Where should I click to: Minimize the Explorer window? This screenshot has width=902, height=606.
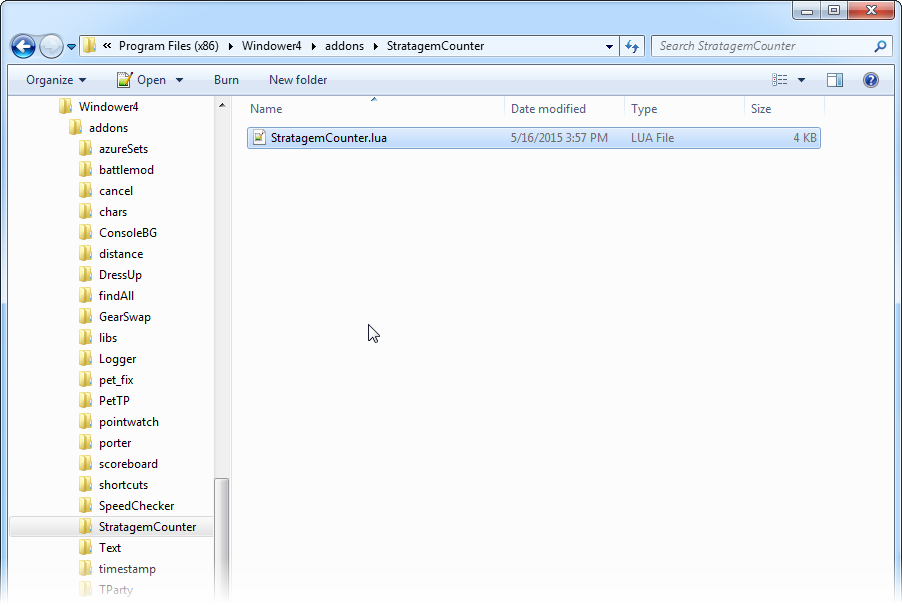point(807,10)
